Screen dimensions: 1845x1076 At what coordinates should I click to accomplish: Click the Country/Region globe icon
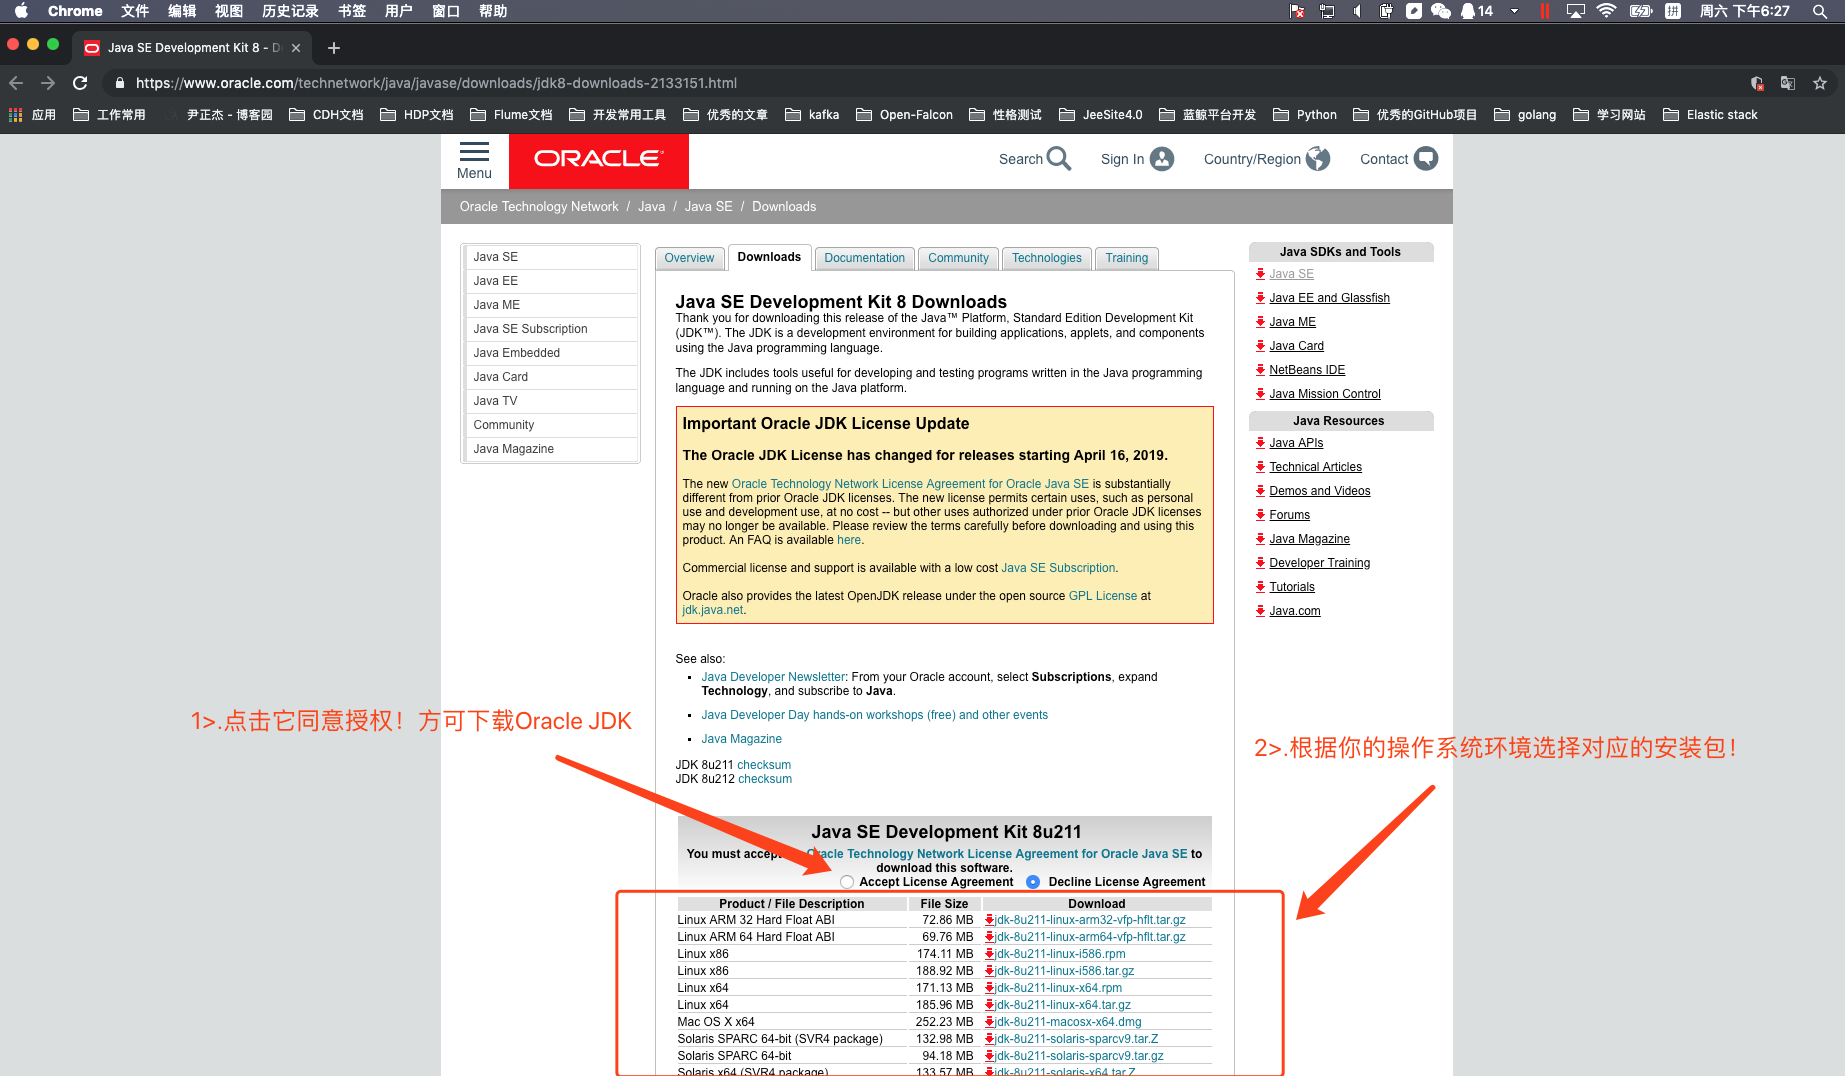[x=1318, y=159]
